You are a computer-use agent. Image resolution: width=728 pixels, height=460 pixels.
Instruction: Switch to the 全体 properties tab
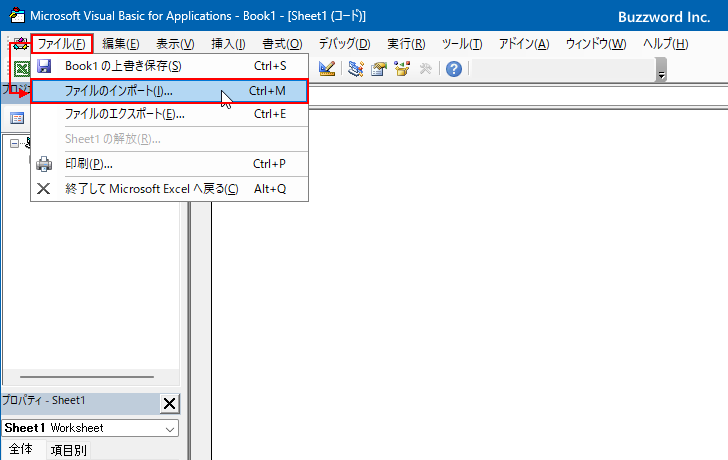click(21, 449)
